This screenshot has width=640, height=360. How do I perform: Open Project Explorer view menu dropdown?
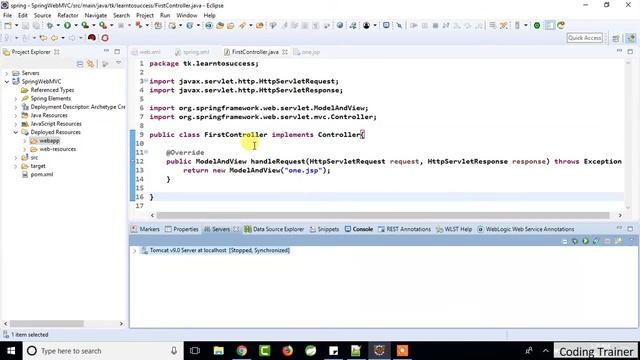coord(118,63)
